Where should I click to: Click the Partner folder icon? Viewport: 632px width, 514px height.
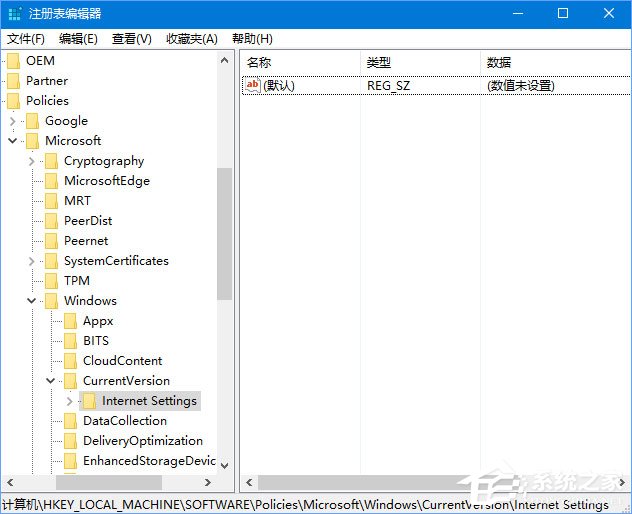13,81
